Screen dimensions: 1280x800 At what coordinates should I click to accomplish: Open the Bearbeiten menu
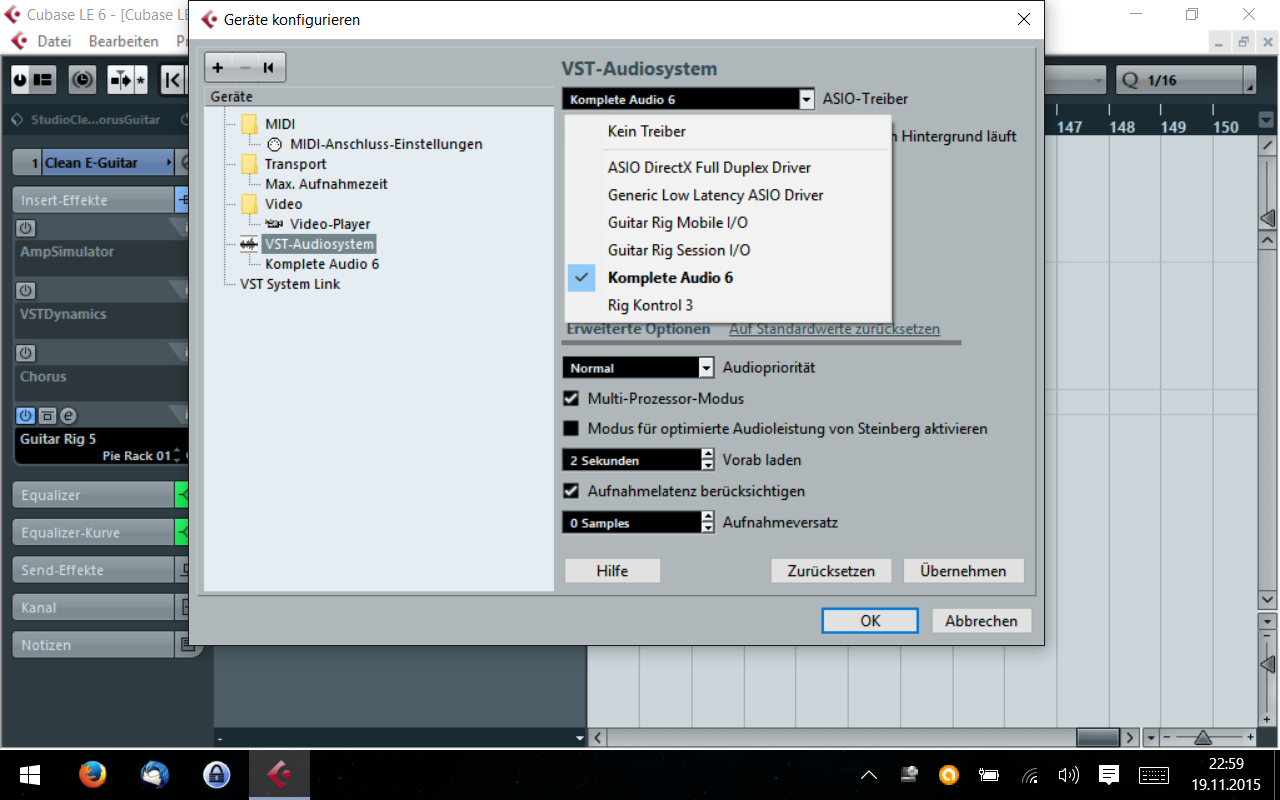[124, 41]
